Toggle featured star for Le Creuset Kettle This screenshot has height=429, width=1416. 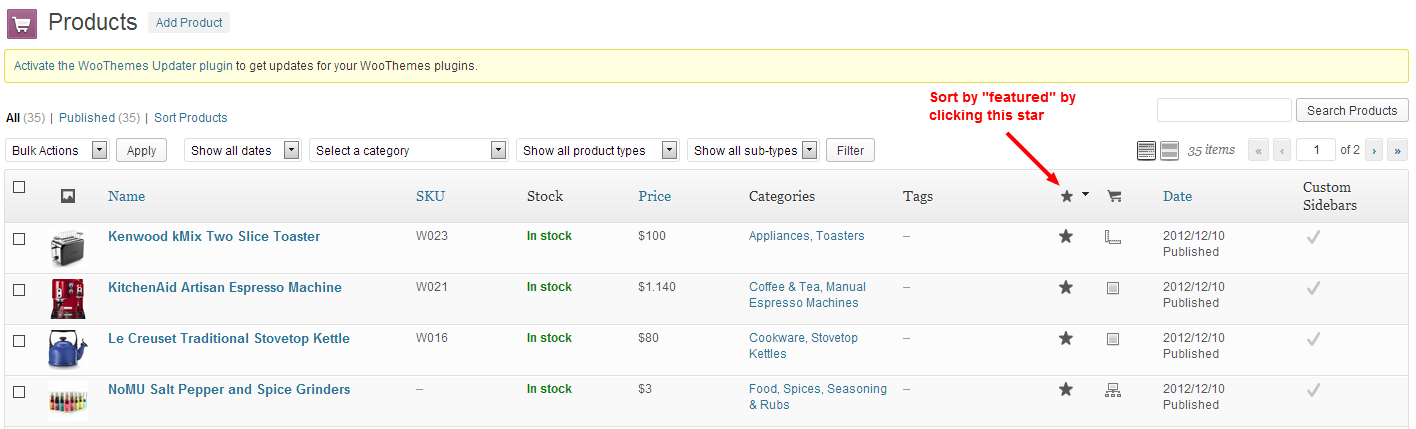click(1066, 338)
